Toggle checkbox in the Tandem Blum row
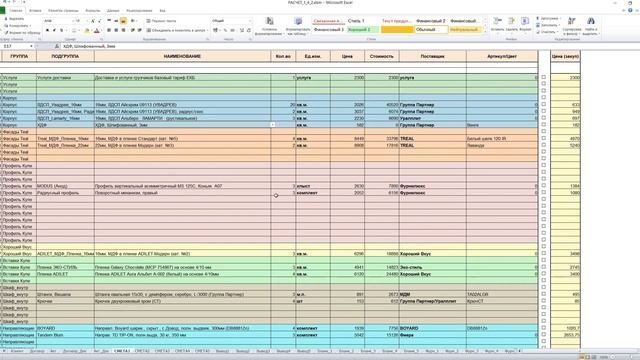Viewport: 640px width, 360px height. [544, 334]
